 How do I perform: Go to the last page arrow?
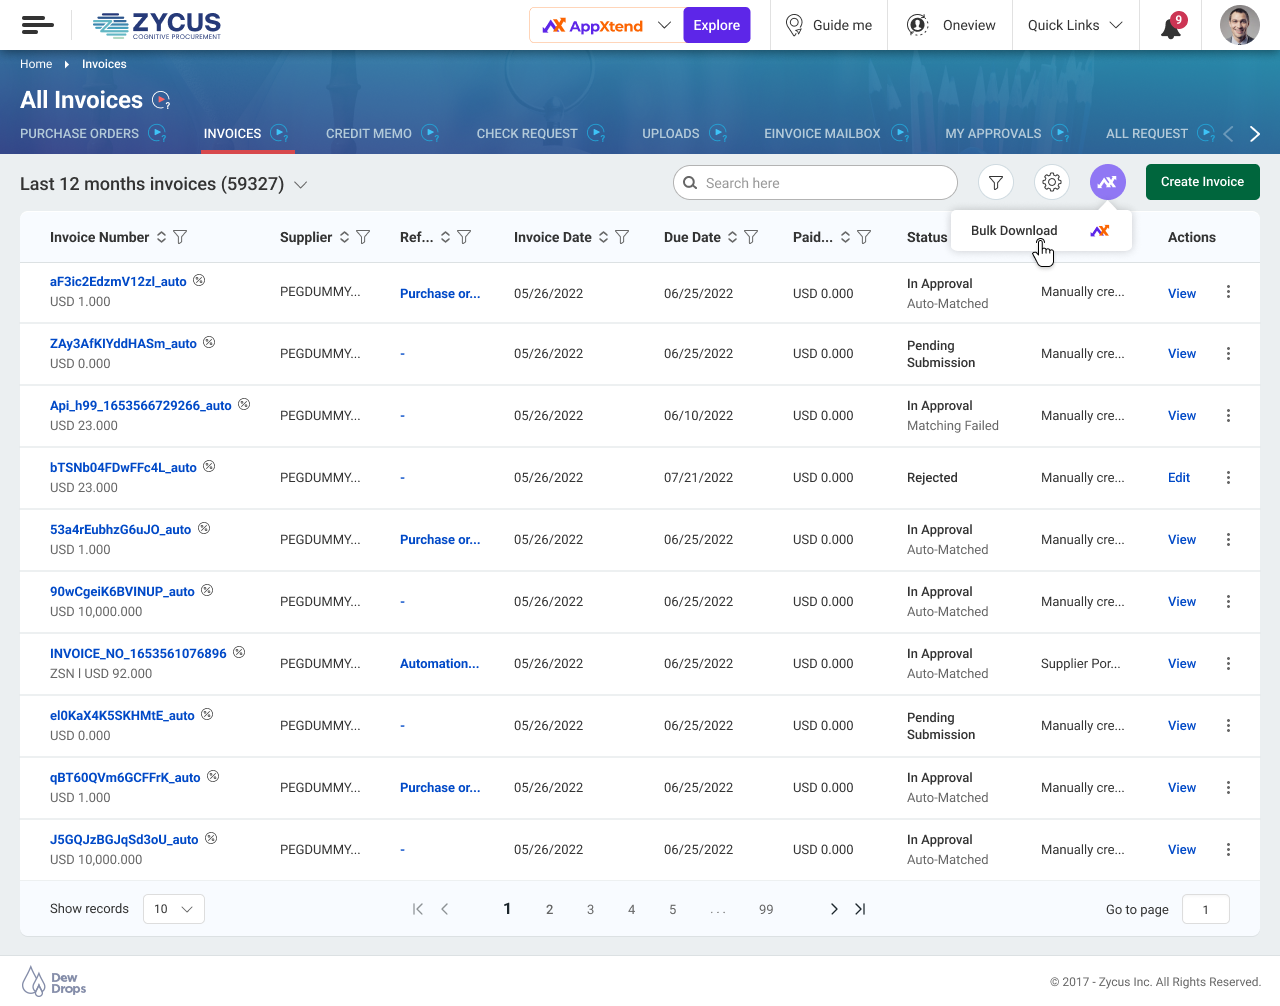click(860, 909)
